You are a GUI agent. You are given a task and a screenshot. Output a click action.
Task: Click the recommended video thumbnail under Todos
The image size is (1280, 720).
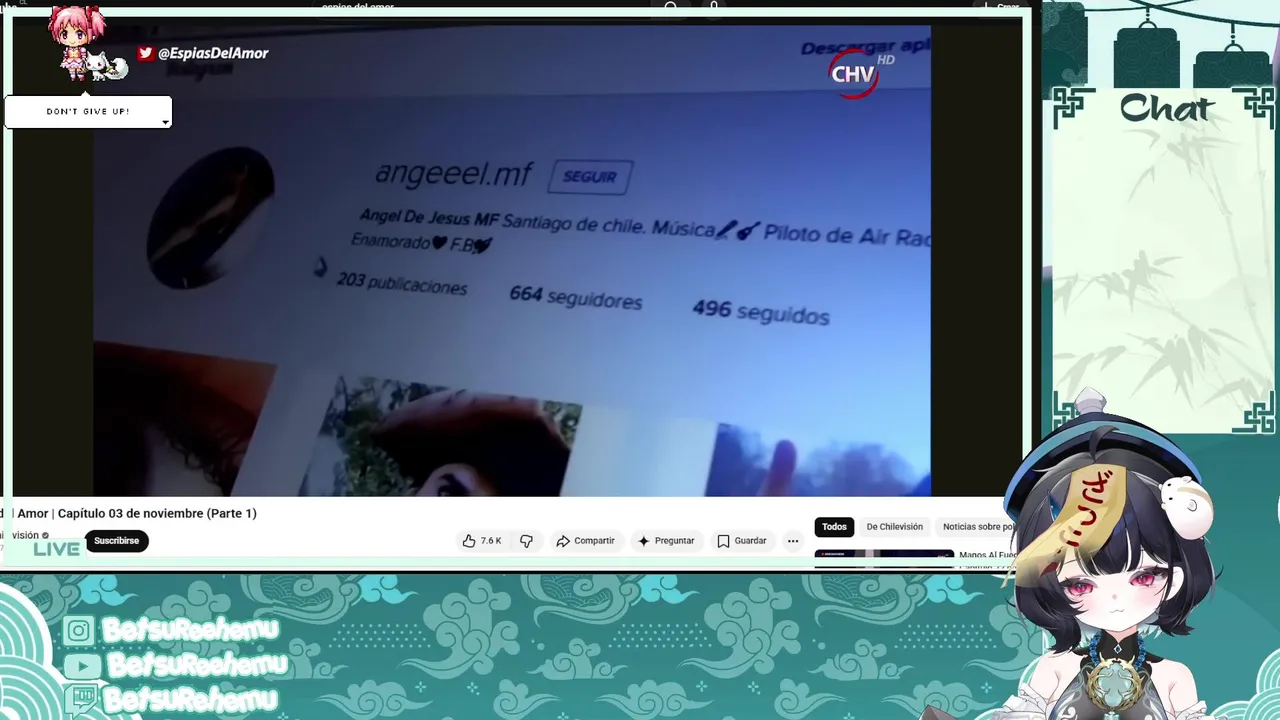click(884, 559)
